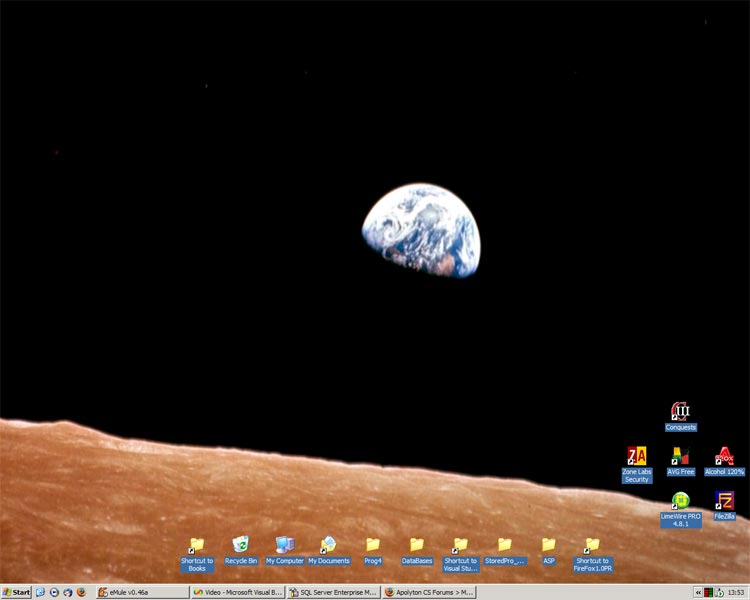This screenshot has height=600, width=750.
Task: Select the Zone Labs Security icon
Action: (x=636, y=457)
